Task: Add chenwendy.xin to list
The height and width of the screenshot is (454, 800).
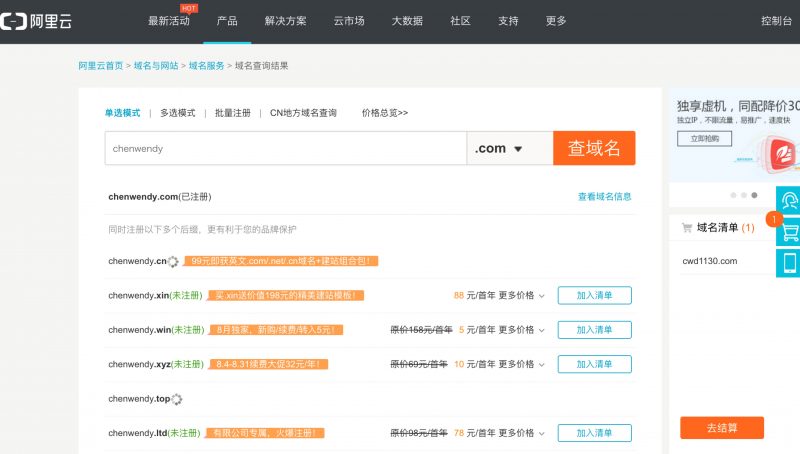Action: [594, 295]
